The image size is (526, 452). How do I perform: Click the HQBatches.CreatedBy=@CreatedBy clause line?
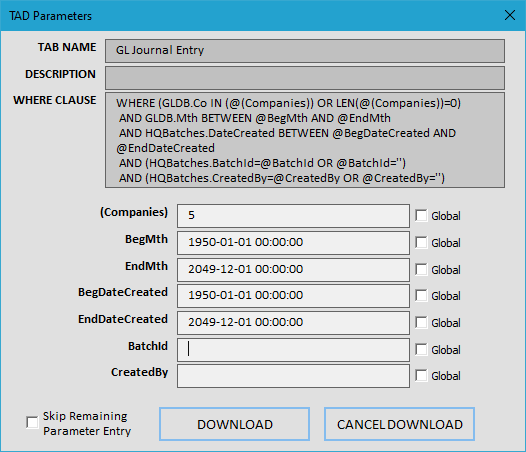pyautogui.click(x=282, y=178)
